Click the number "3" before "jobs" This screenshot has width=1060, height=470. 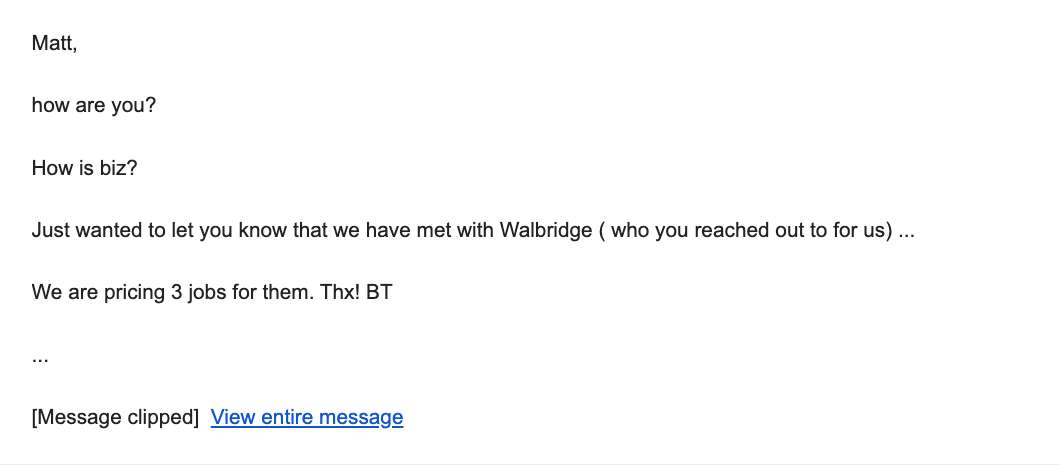176,293
